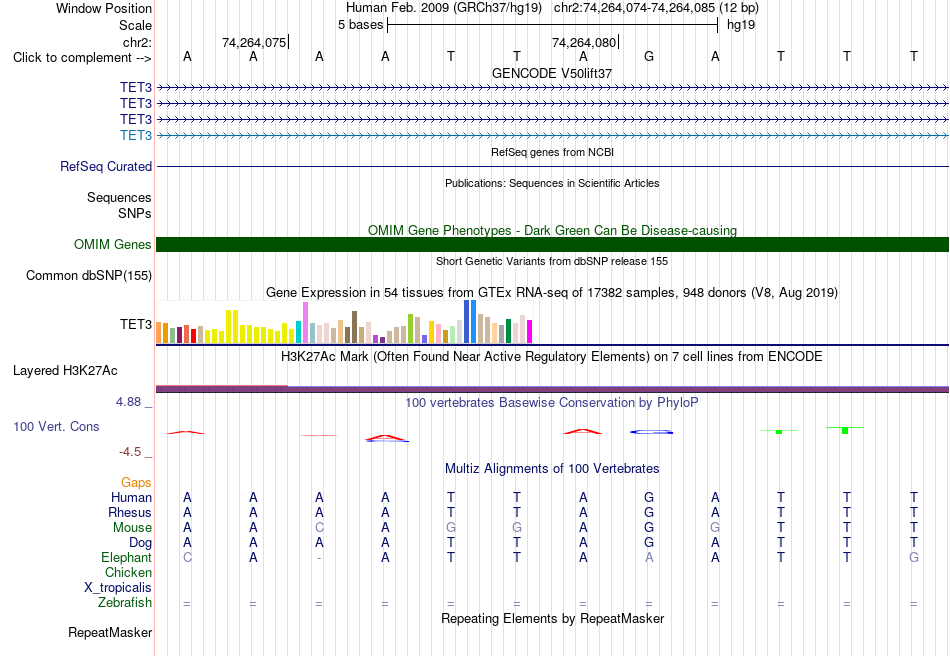Click the dash gap in the Elephant row
Image resolution: width=950 pixels, height=656 pixels.
pos(319,558)
